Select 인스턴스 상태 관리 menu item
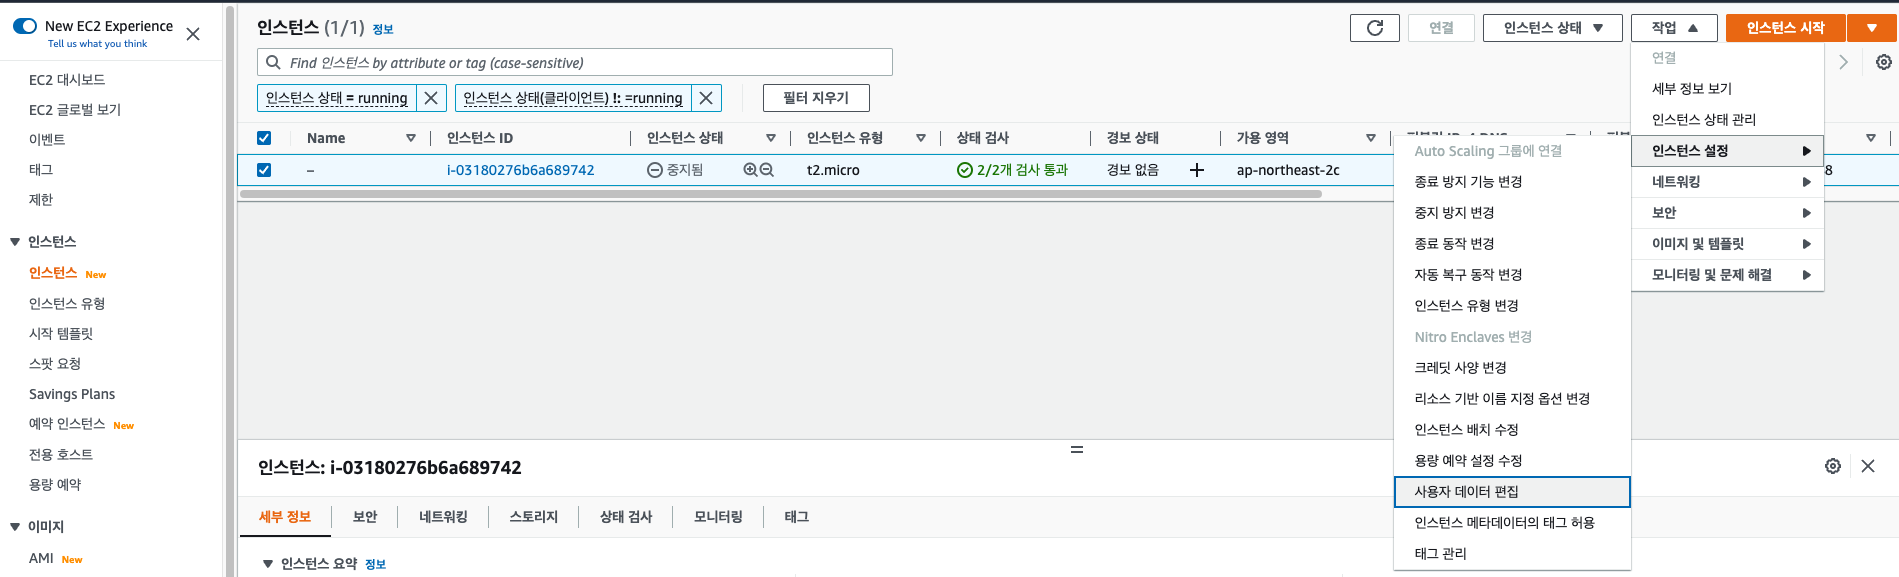The width and height of the screenshot is (1899, 577). click(x=1728, y=120)
